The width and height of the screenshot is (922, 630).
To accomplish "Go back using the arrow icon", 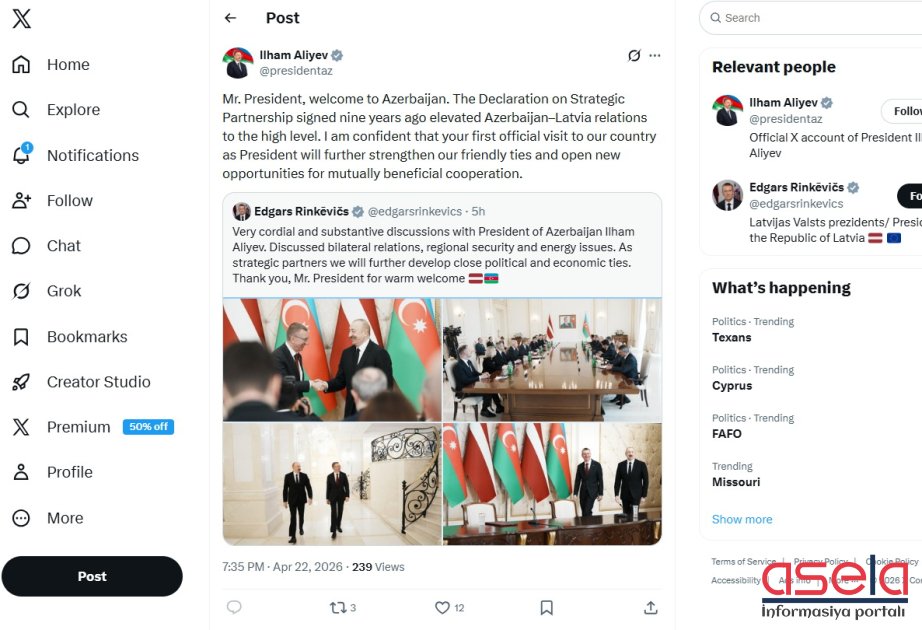I will pyautogui.click(x=231, y=18).
